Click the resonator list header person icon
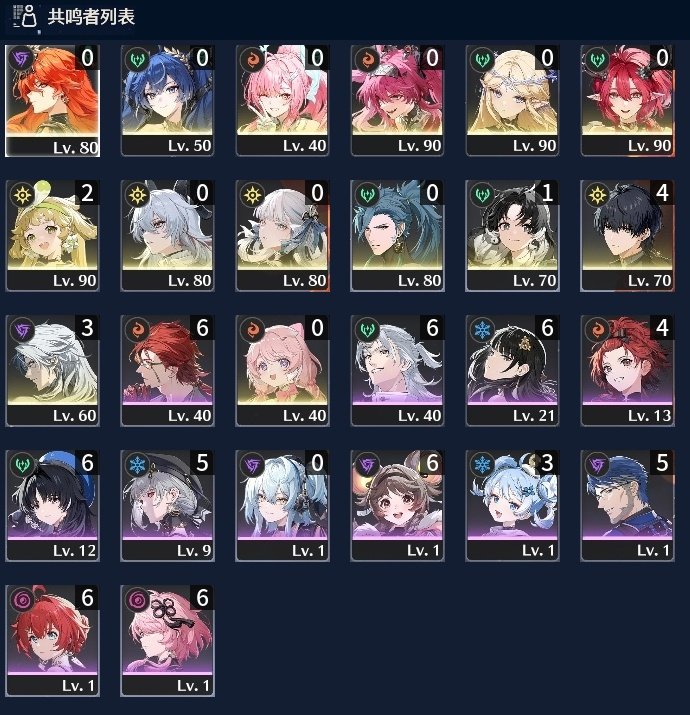The image size is (690, 715). tap(26, 17)
